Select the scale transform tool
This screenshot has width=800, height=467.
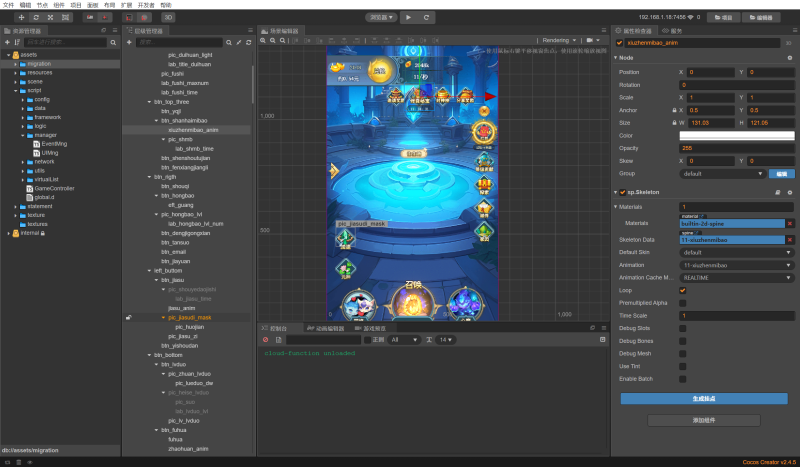tap(51, 17)
